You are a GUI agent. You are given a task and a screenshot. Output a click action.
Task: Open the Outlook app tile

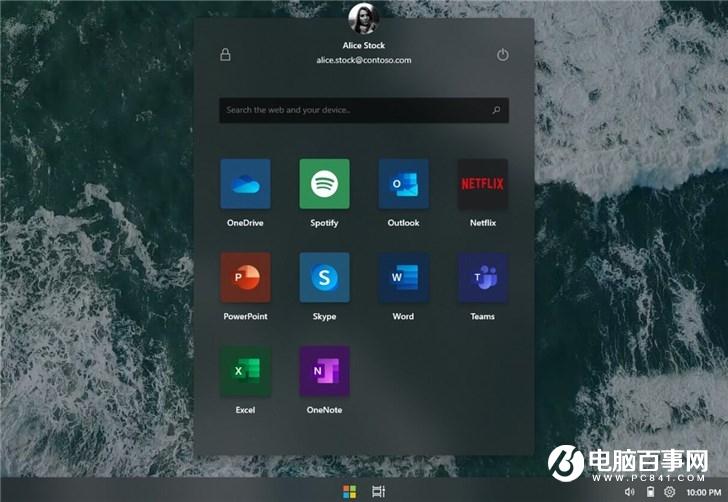click(403, 184)
